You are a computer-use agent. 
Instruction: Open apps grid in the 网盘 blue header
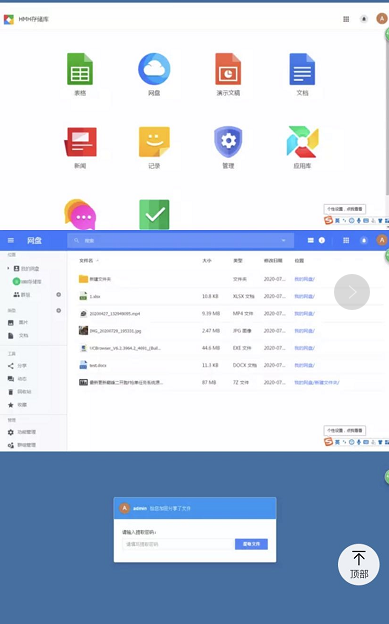(346, 240)
